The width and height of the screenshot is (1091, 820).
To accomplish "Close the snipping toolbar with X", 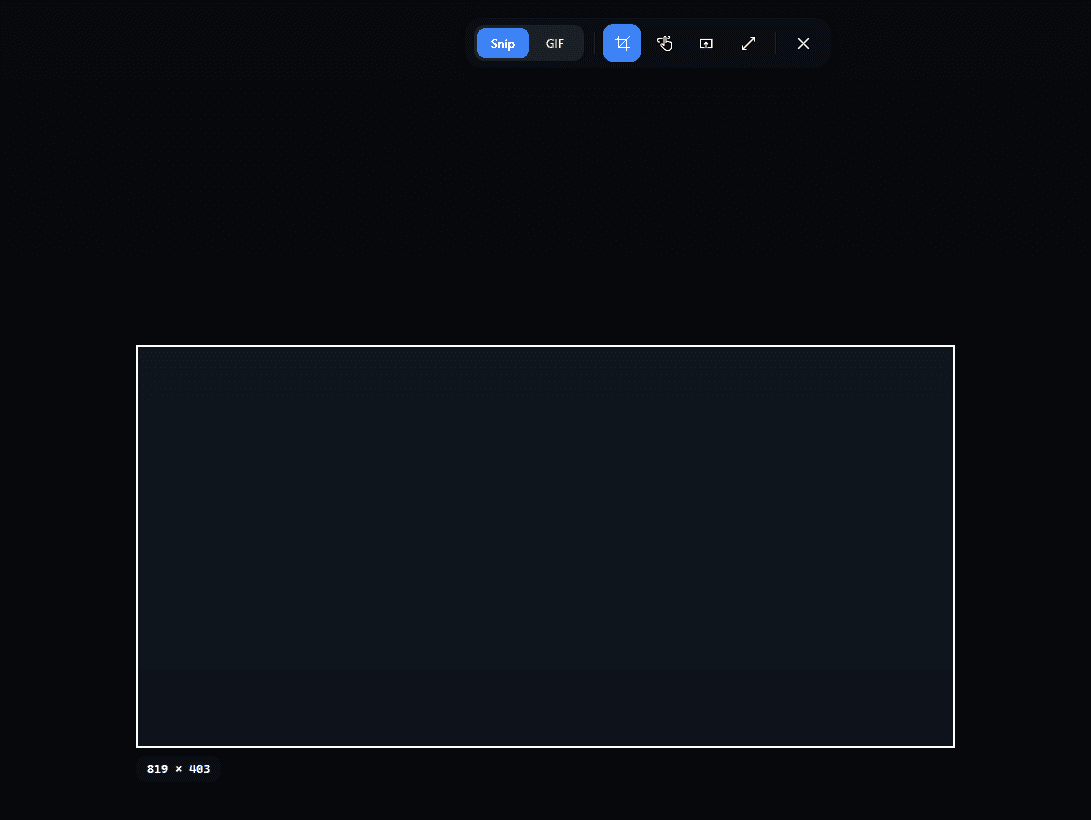I will pyautogui.click(x=803, y=43).
